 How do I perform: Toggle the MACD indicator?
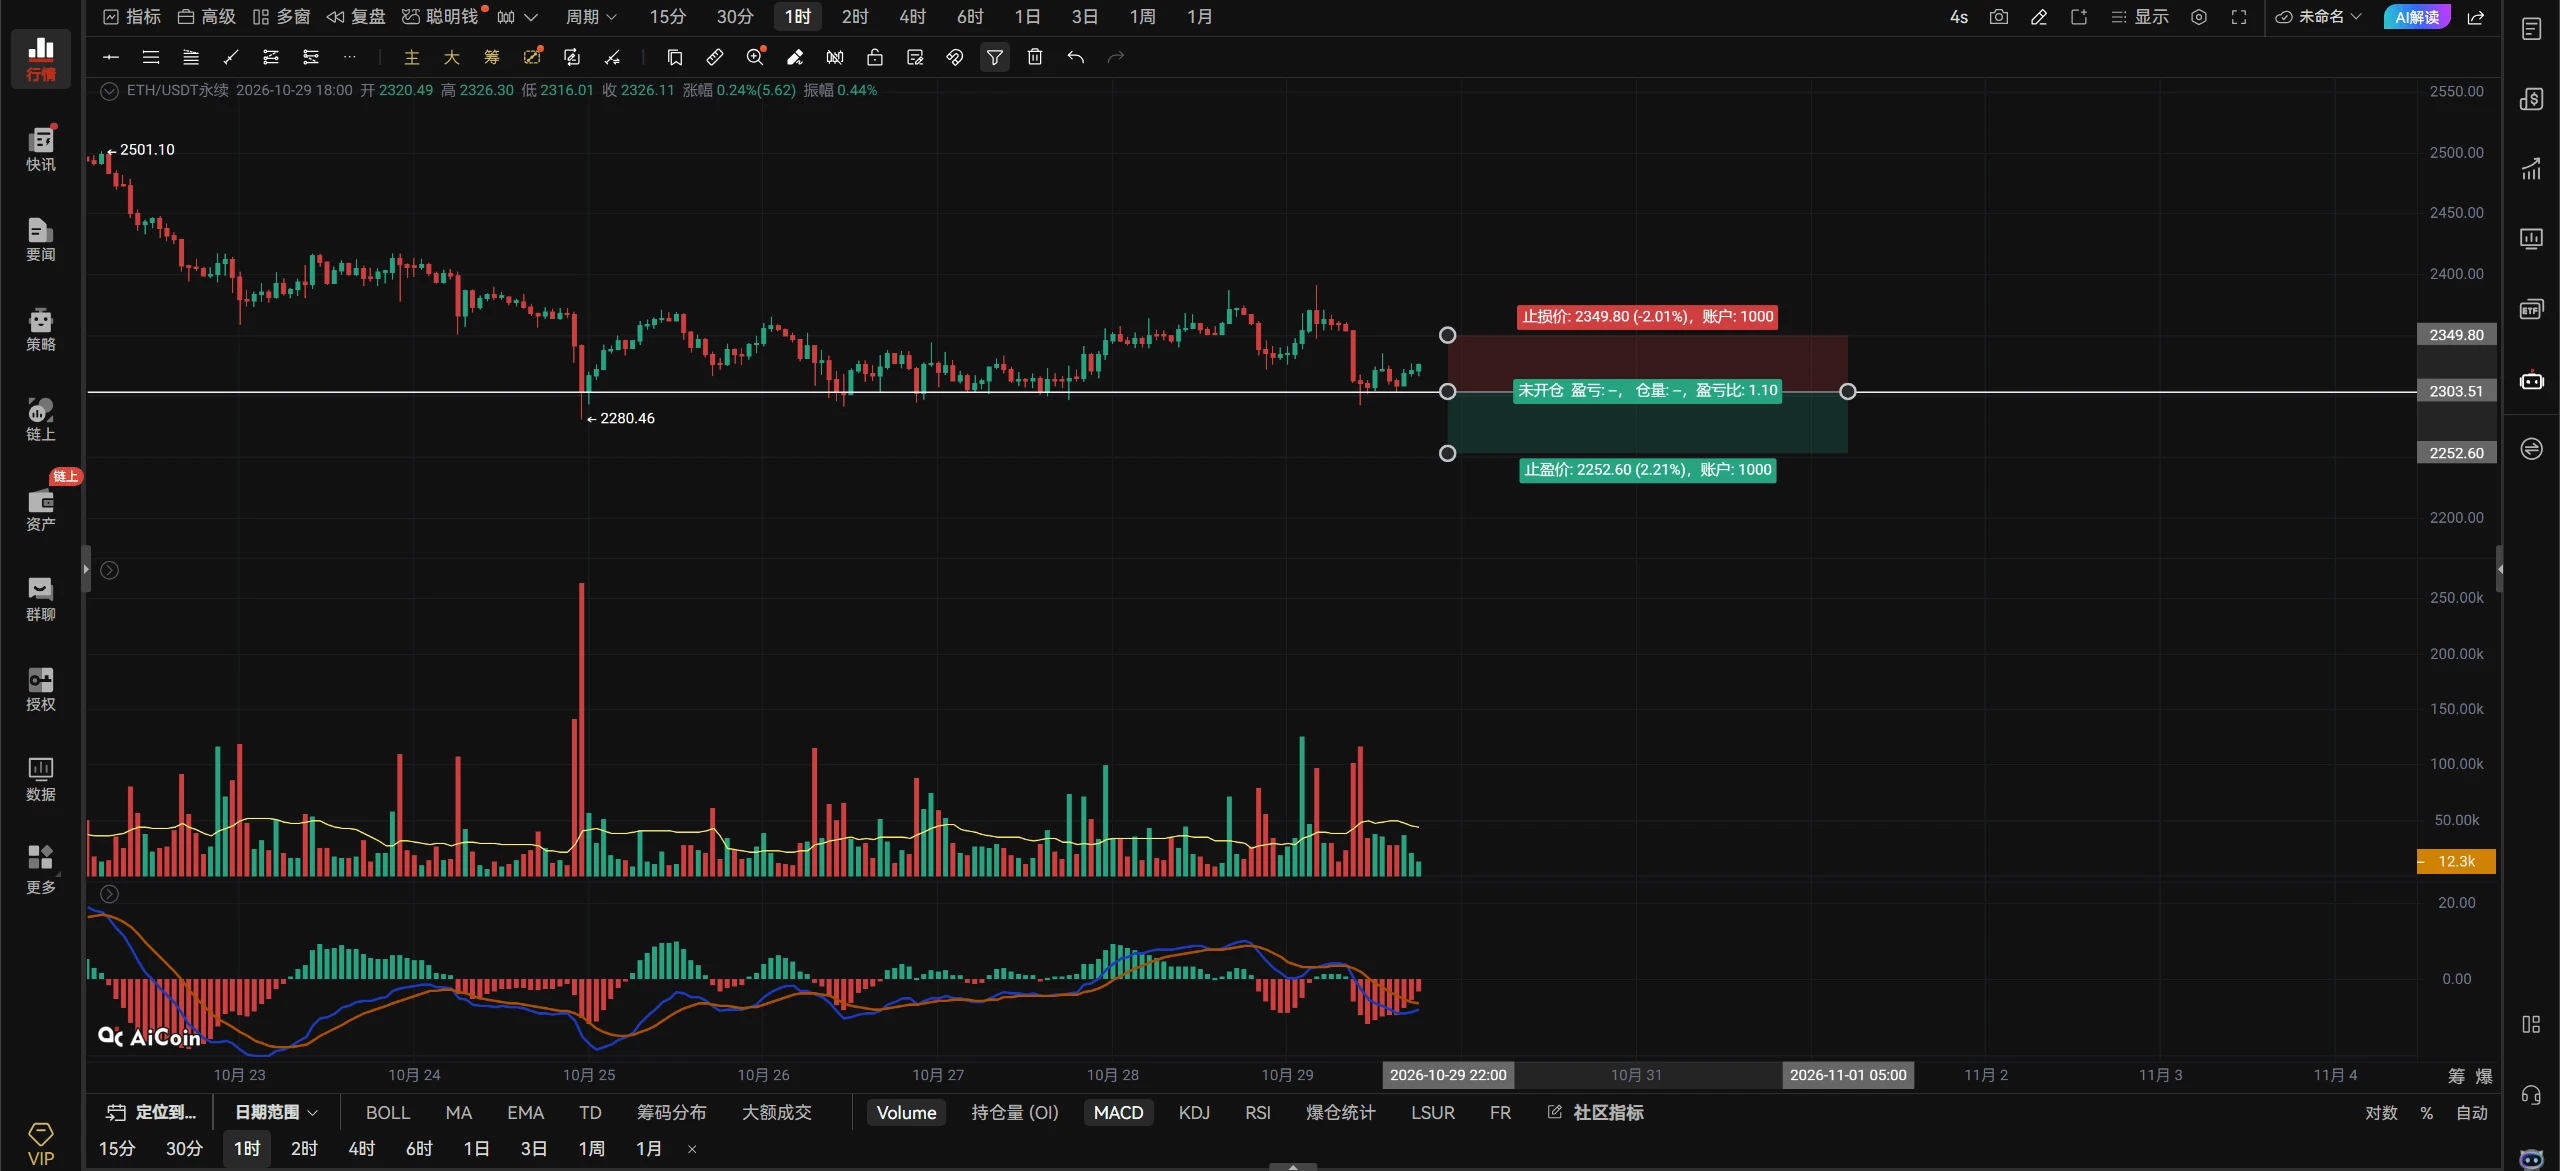(1118, 1112)
